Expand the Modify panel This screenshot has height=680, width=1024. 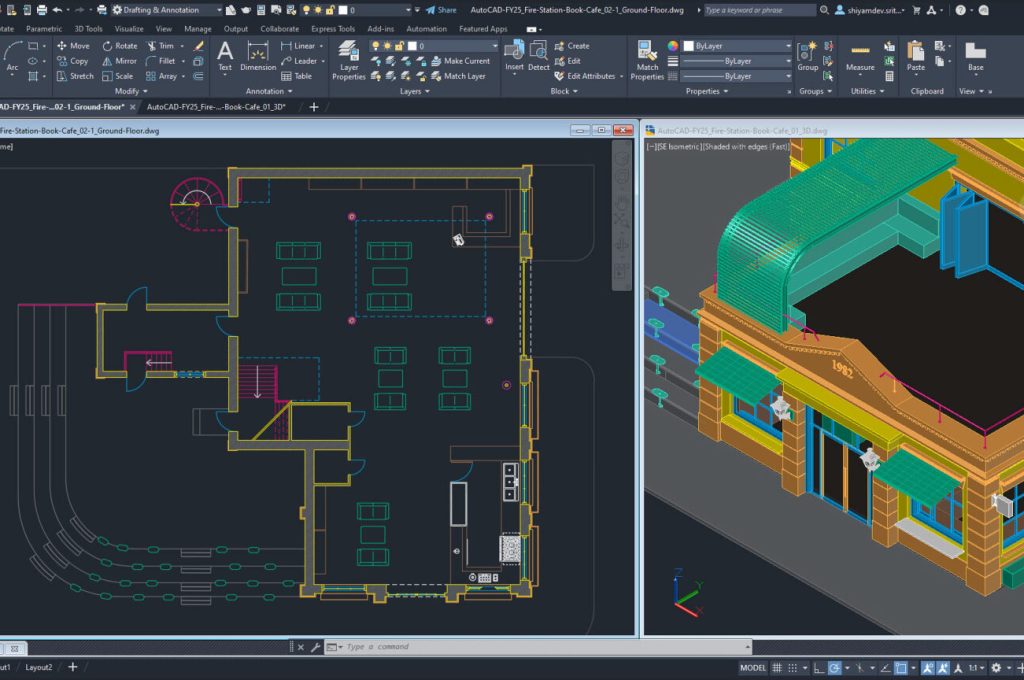click(x=131, y=91)
